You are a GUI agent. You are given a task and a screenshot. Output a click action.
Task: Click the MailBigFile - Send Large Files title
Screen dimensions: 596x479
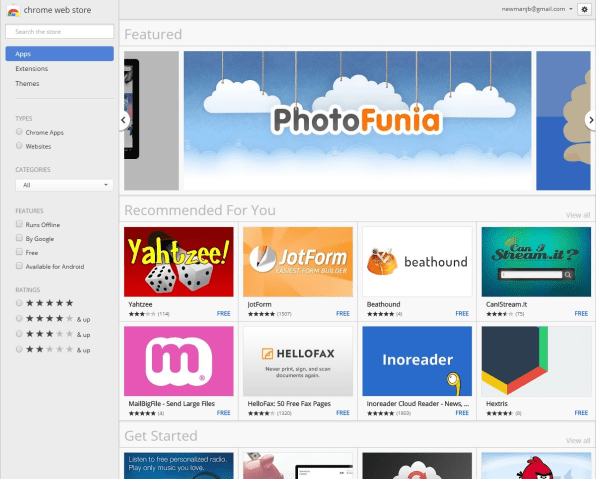(x=171, y=404)
